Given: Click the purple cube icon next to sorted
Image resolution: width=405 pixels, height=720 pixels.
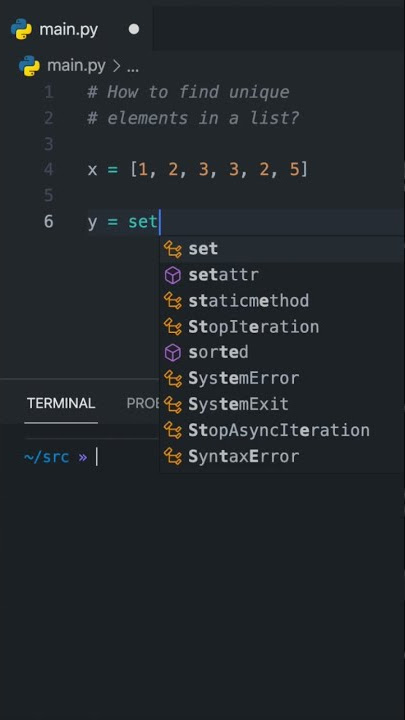Looking at the screenshot, I should 173,353.
